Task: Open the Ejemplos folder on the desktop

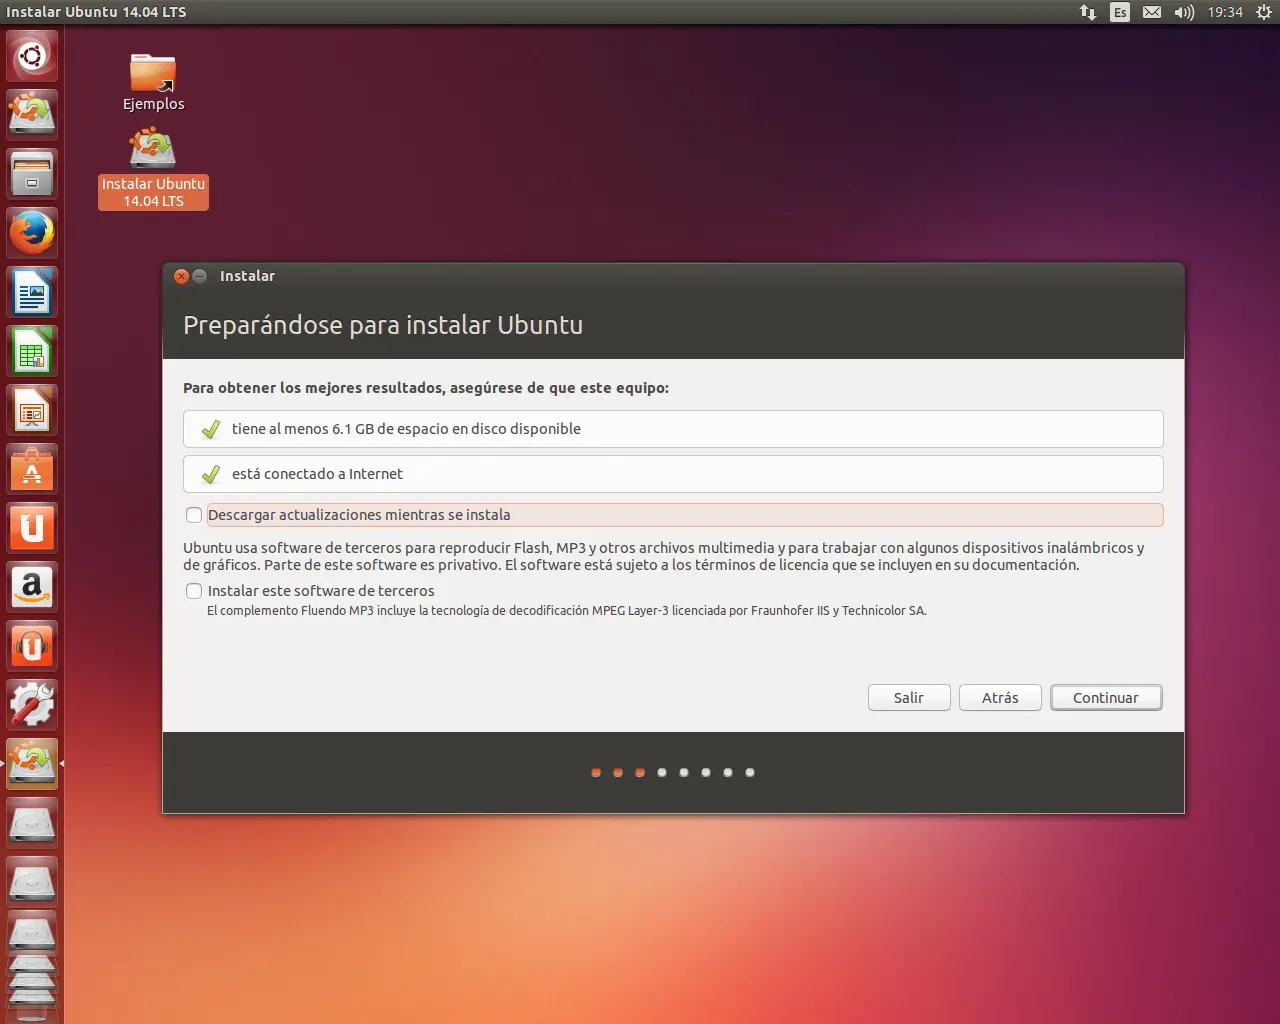Action: [153, 82]
